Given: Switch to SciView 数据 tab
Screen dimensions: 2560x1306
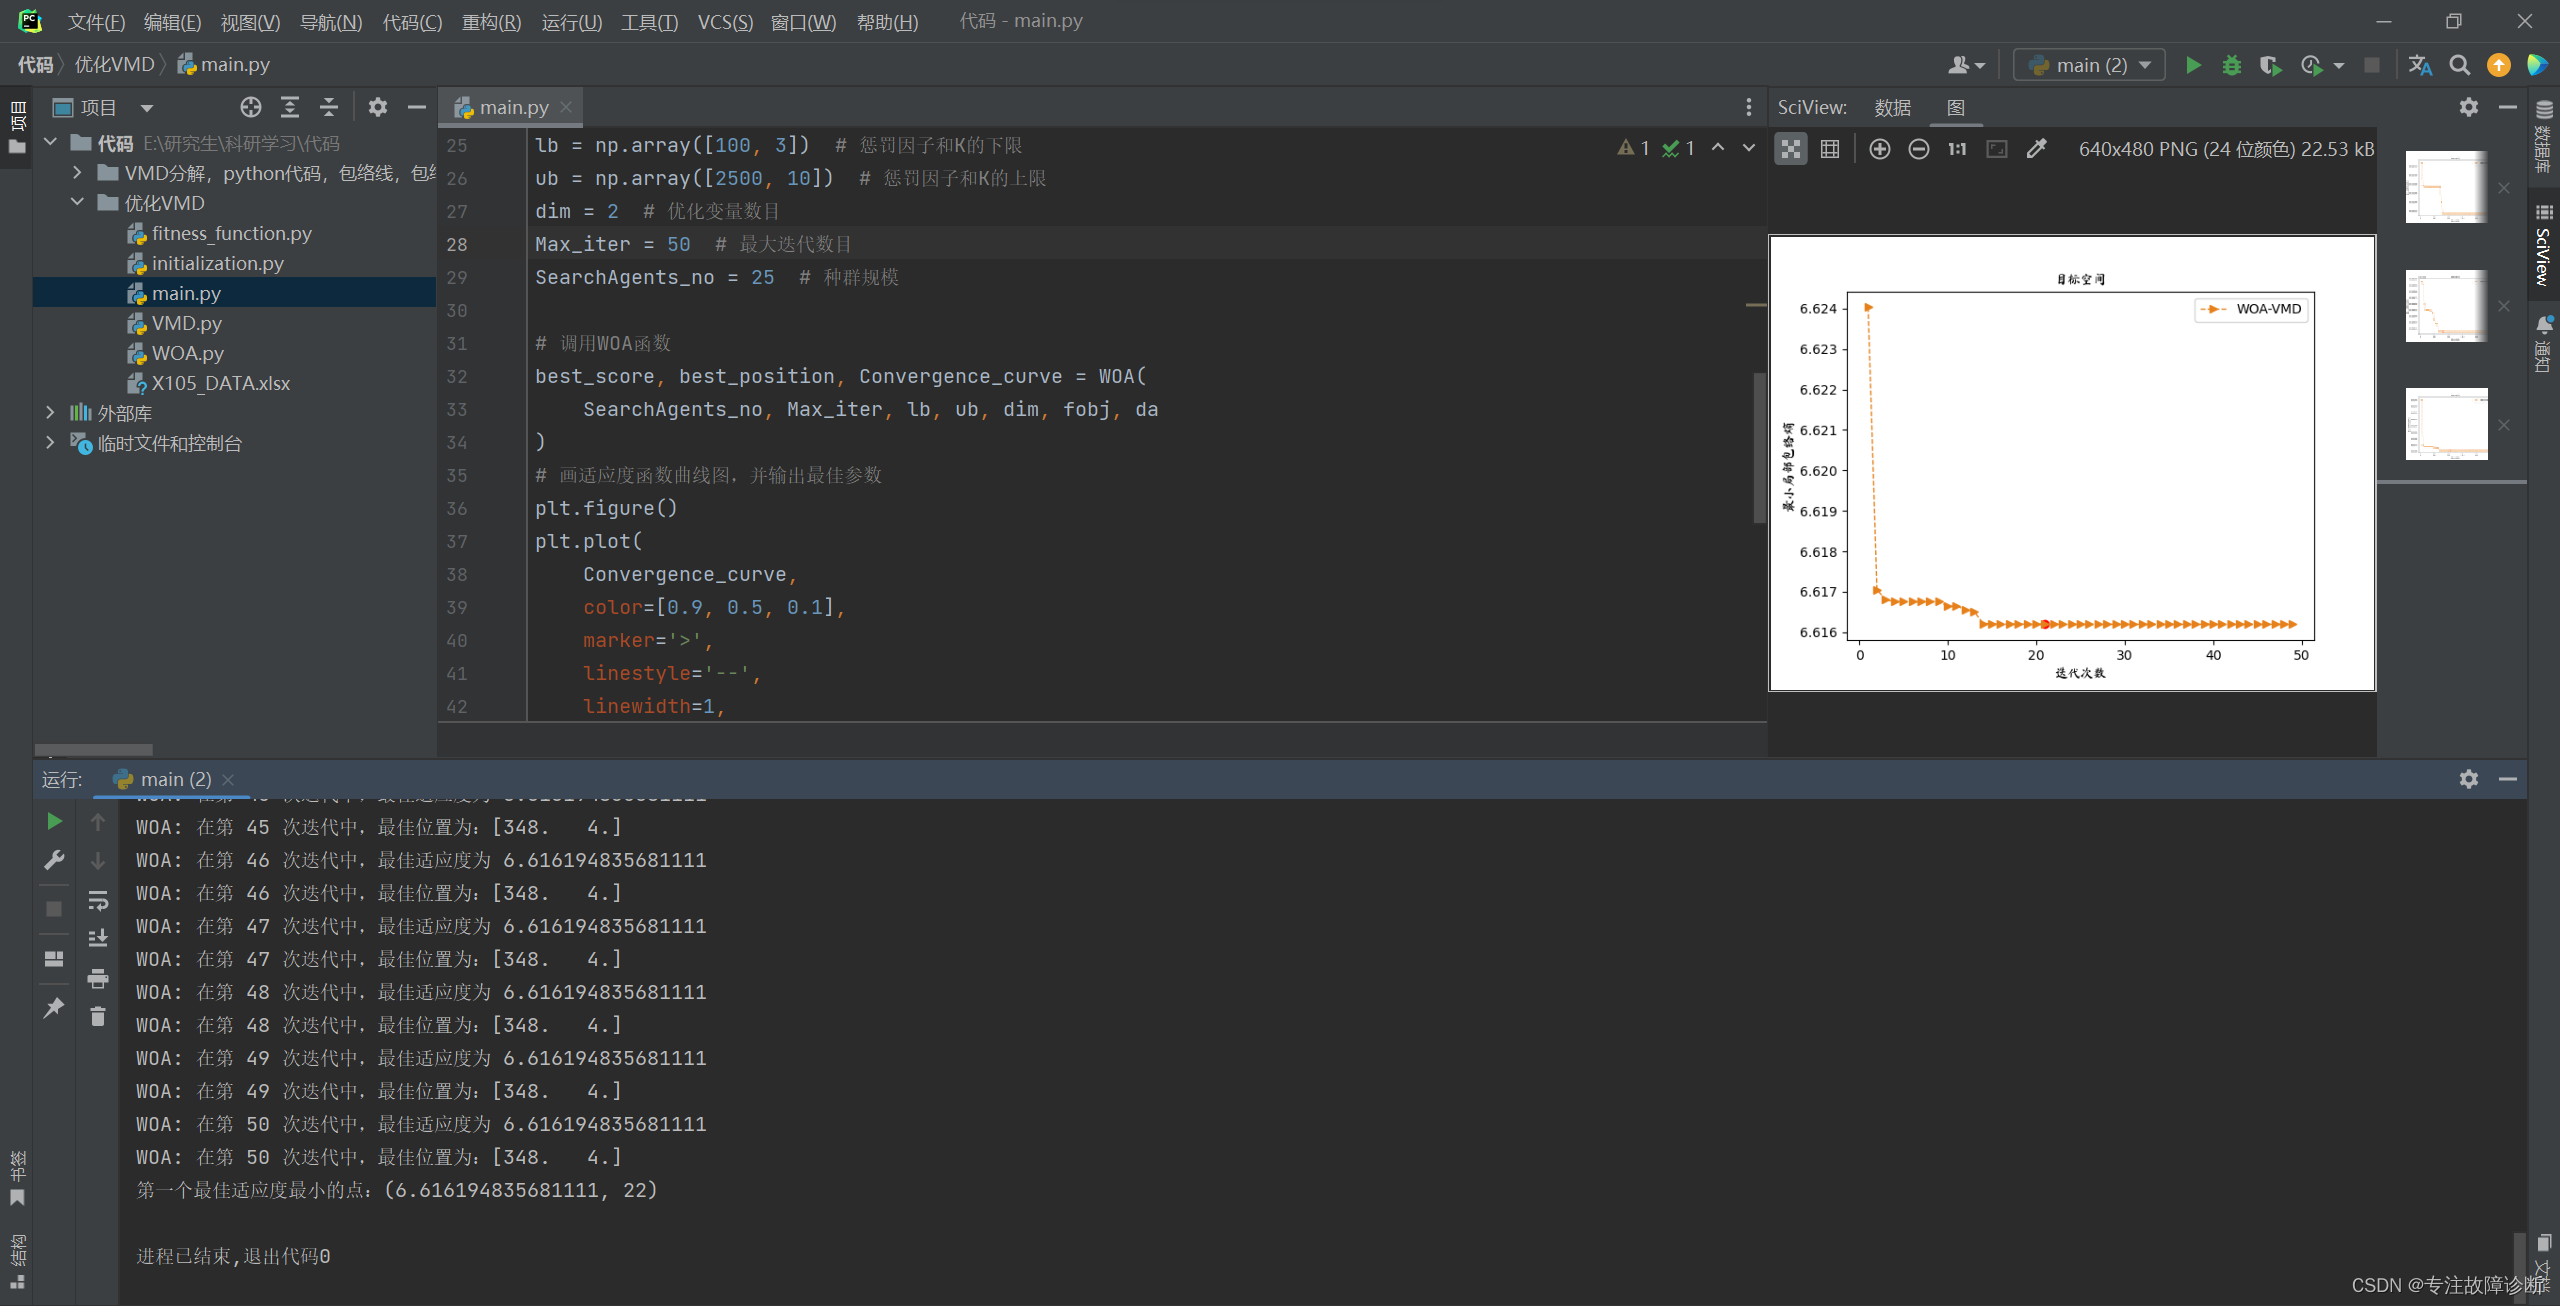Looking at the screenshot, I should (1892, 107).
